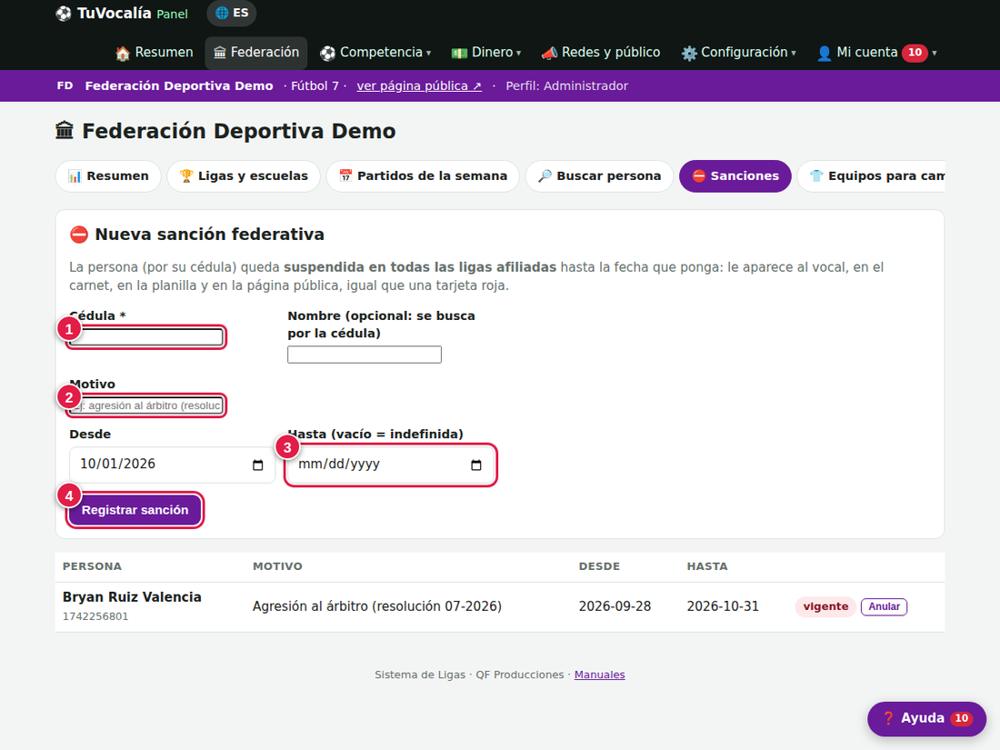Click the red 10 notification badge on Mi cuenta
Viewport: 1000px width, 750px height.
tap(915, 52)
